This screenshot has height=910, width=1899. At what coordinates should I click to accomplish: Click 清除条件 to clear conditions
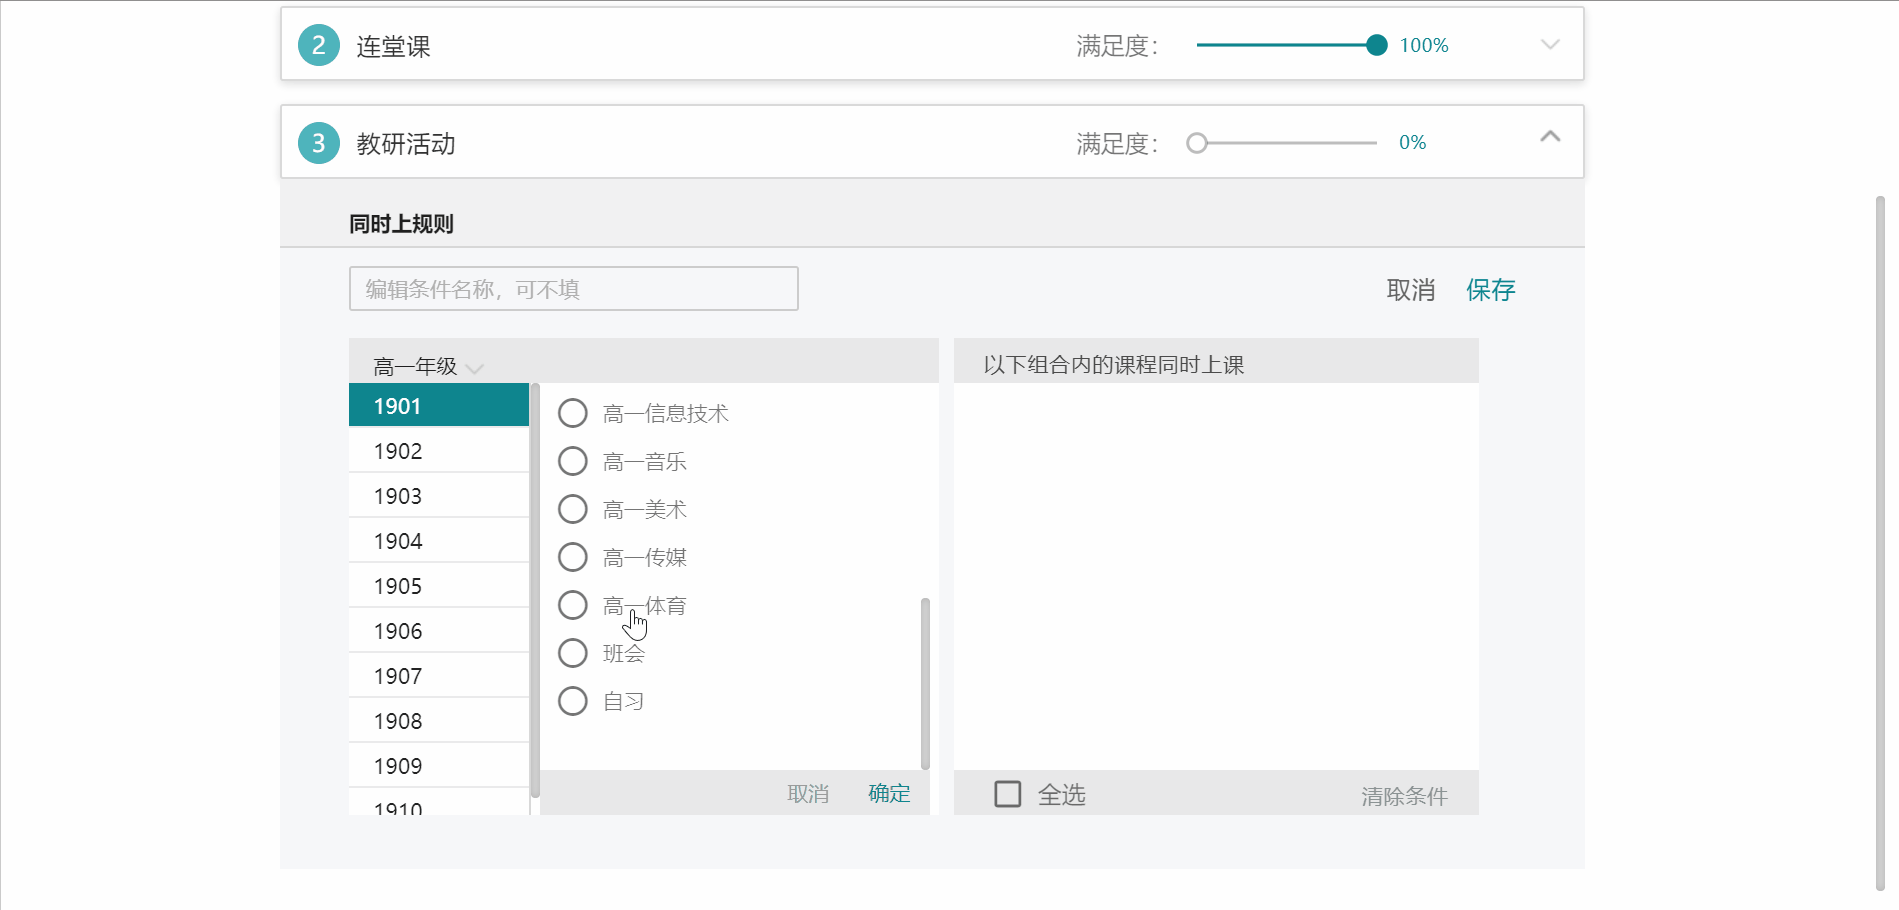pos(1404,796)
